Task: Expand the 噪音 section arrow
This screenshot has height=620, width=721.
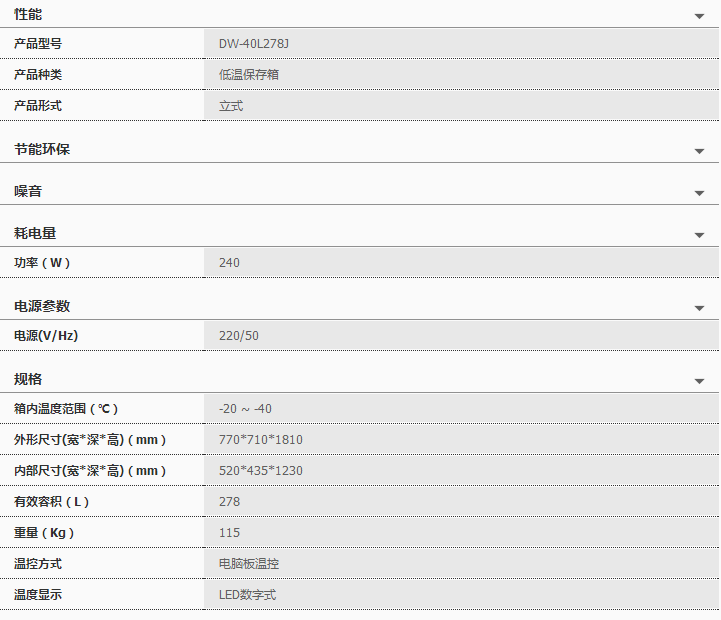Action: (699, 193)
